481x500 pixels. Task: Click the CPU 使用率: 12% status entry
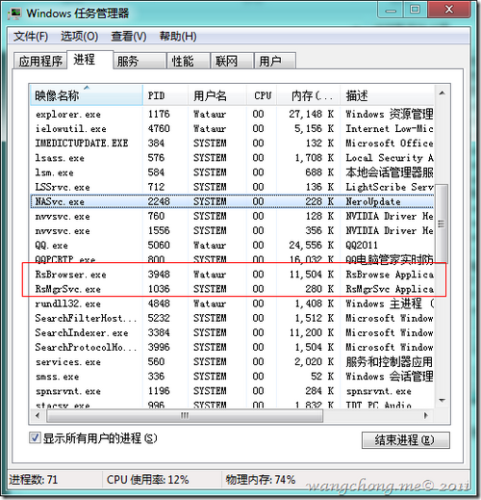148,480
